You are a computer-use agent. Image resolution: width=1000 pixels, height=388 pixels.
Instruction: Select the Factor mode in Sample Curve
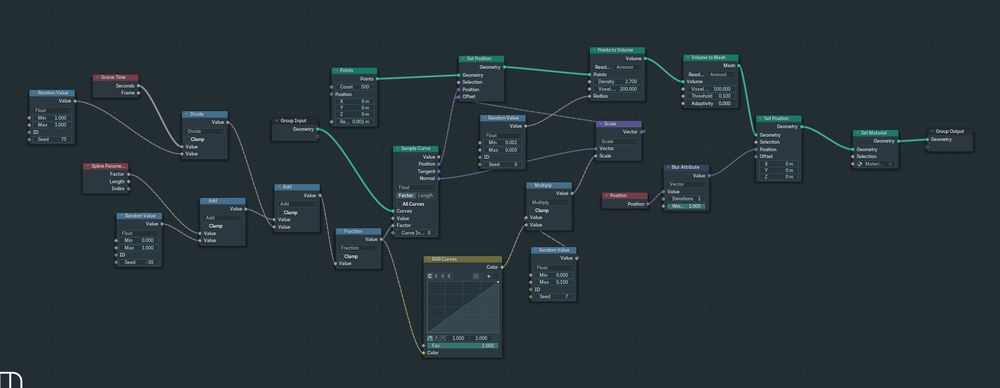tap(406, 195)
